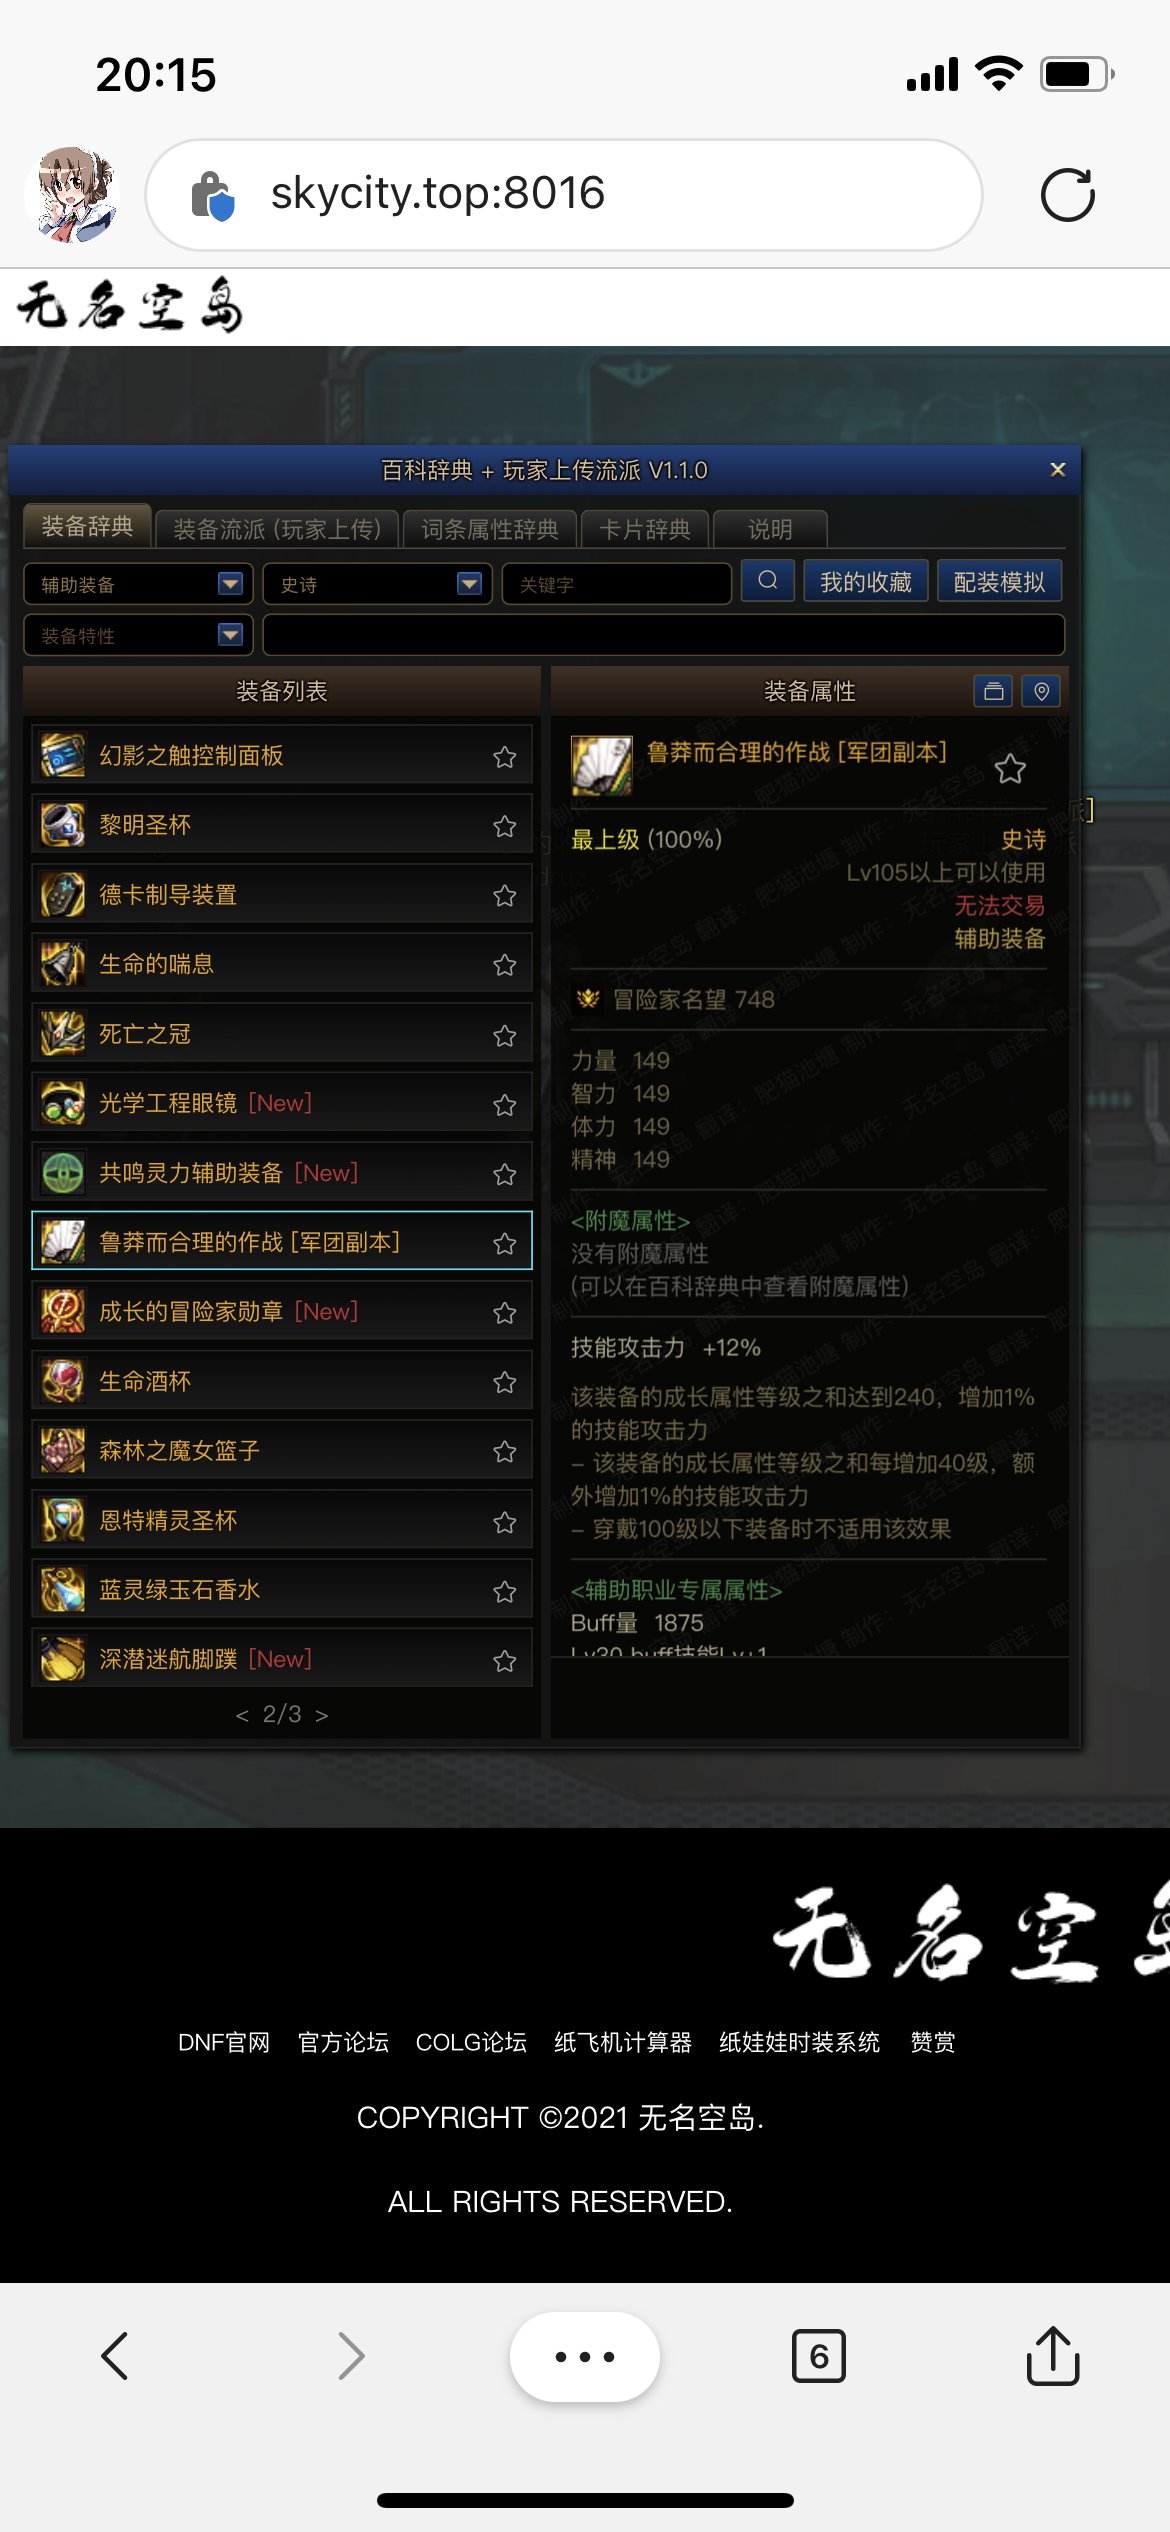Tap the share icon in browser toolbar
Viewport: 1170px width, 2532px height.
point(1052,2356)
